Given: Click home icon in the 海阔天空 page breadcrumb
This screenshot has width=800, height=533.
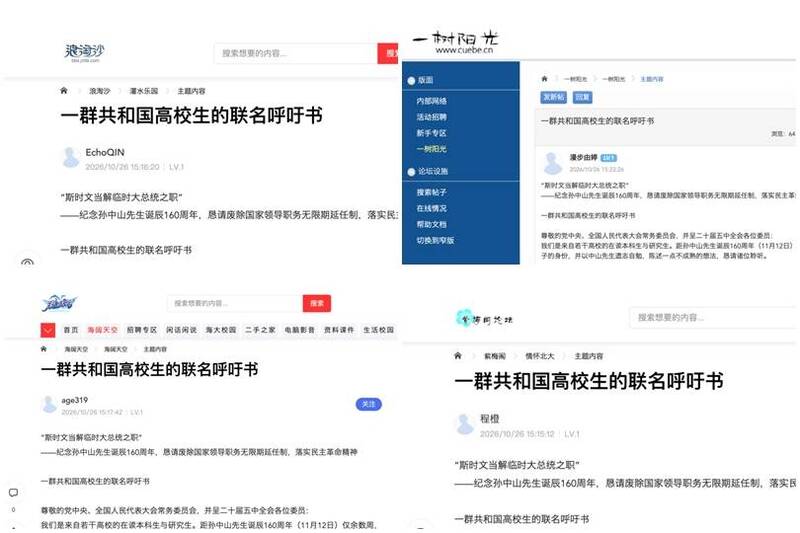Looking at the screenshot, I should [43, 349].
